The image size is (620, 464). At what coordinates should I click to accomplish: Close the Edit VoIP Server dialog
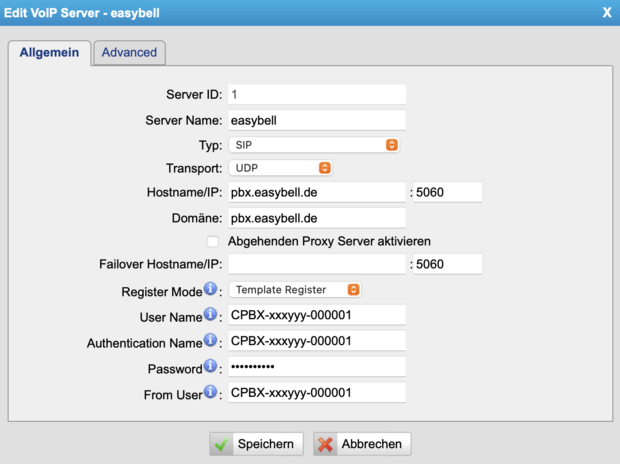(x=606, y=13)
